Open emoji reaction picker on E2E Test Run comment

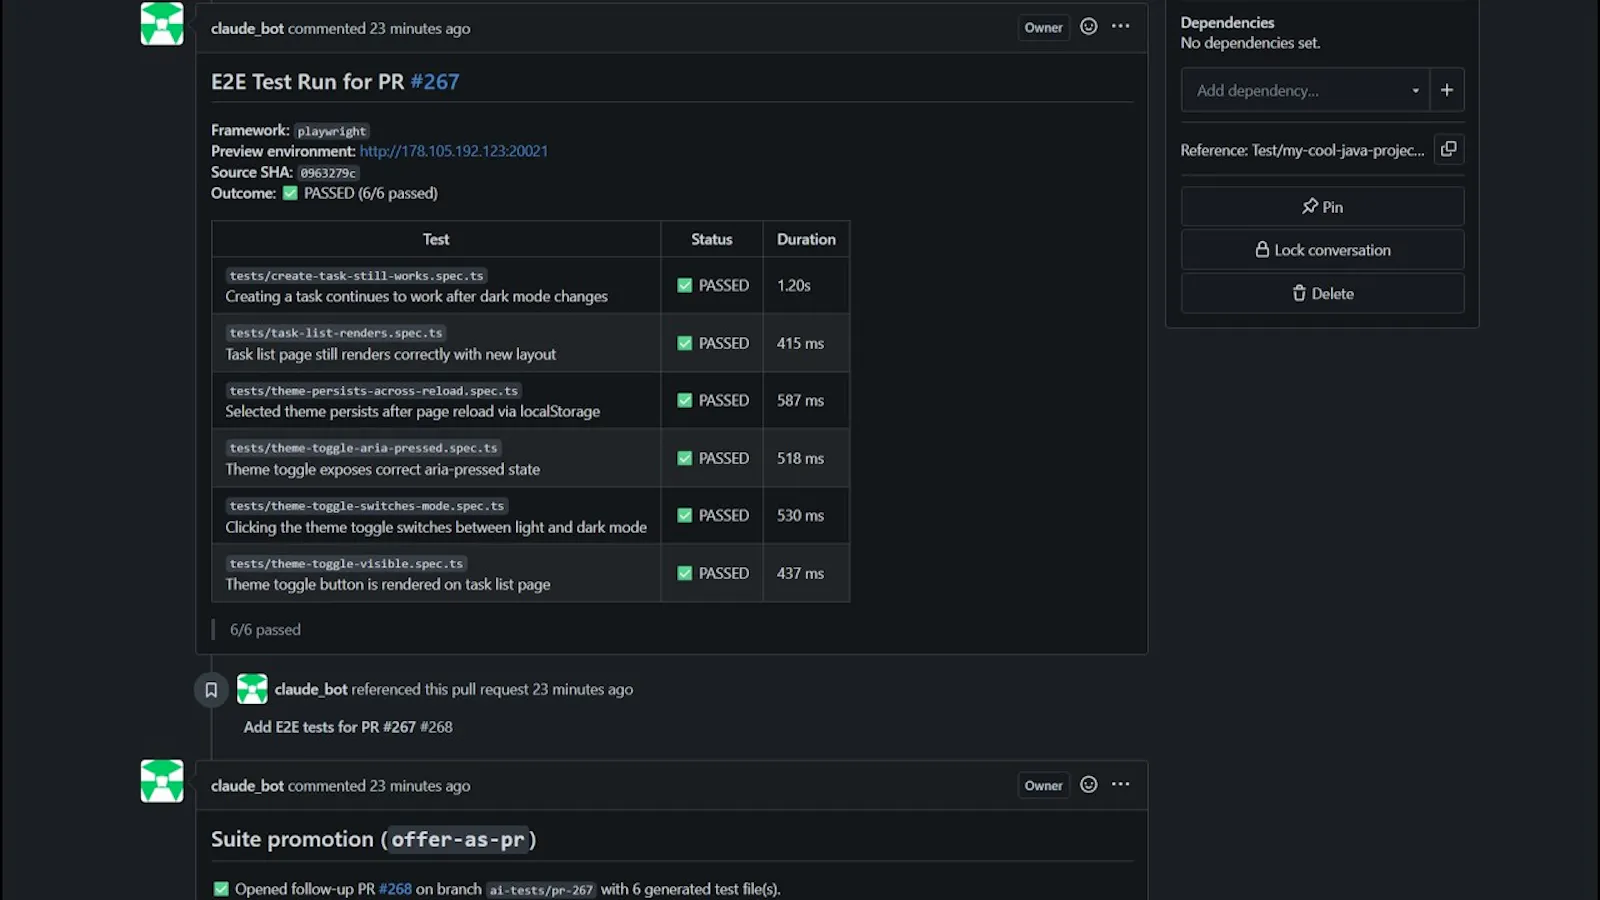tap(1088, 27)
